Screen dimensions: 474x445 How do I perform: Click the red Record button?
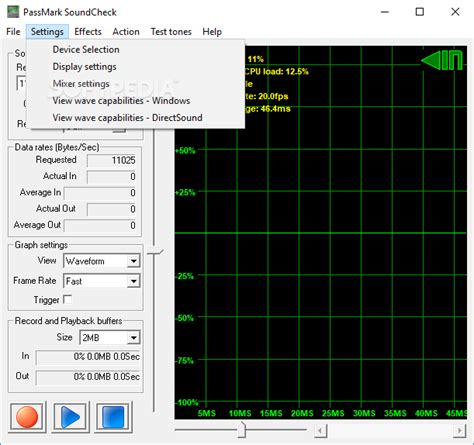tap(27, 417)
